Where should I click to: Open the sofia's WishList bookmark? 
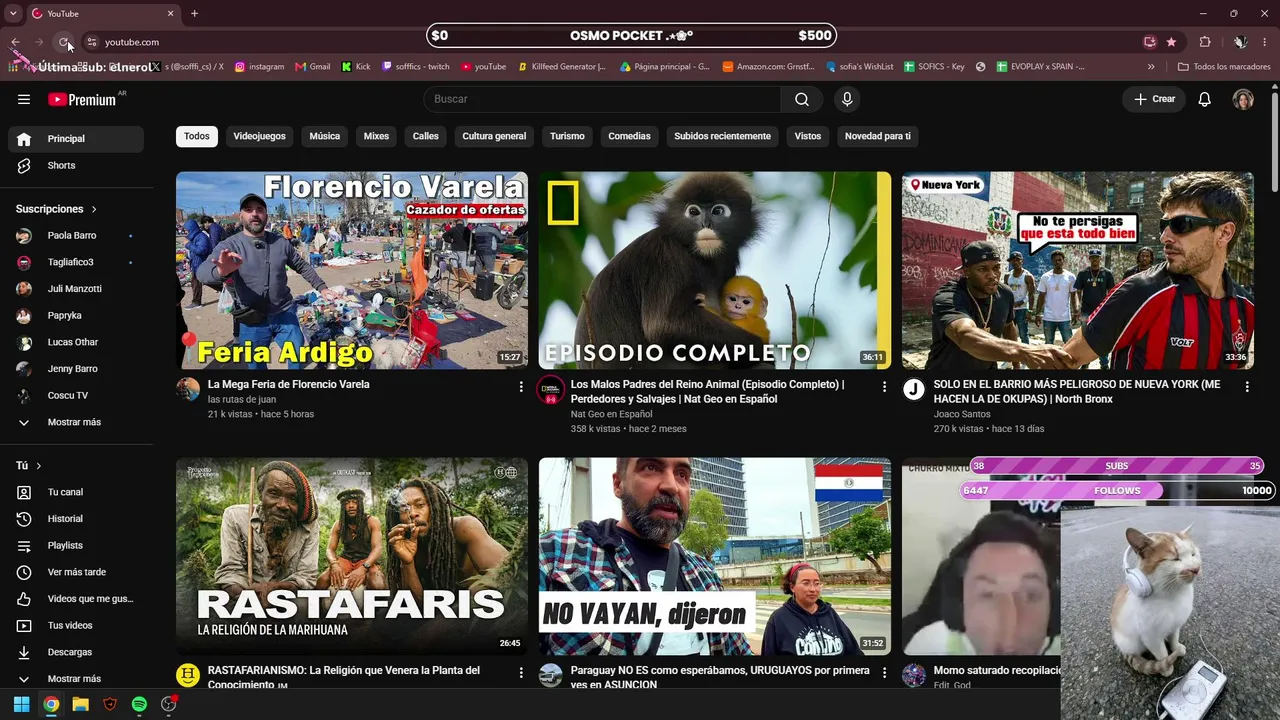tap(860, 67)
